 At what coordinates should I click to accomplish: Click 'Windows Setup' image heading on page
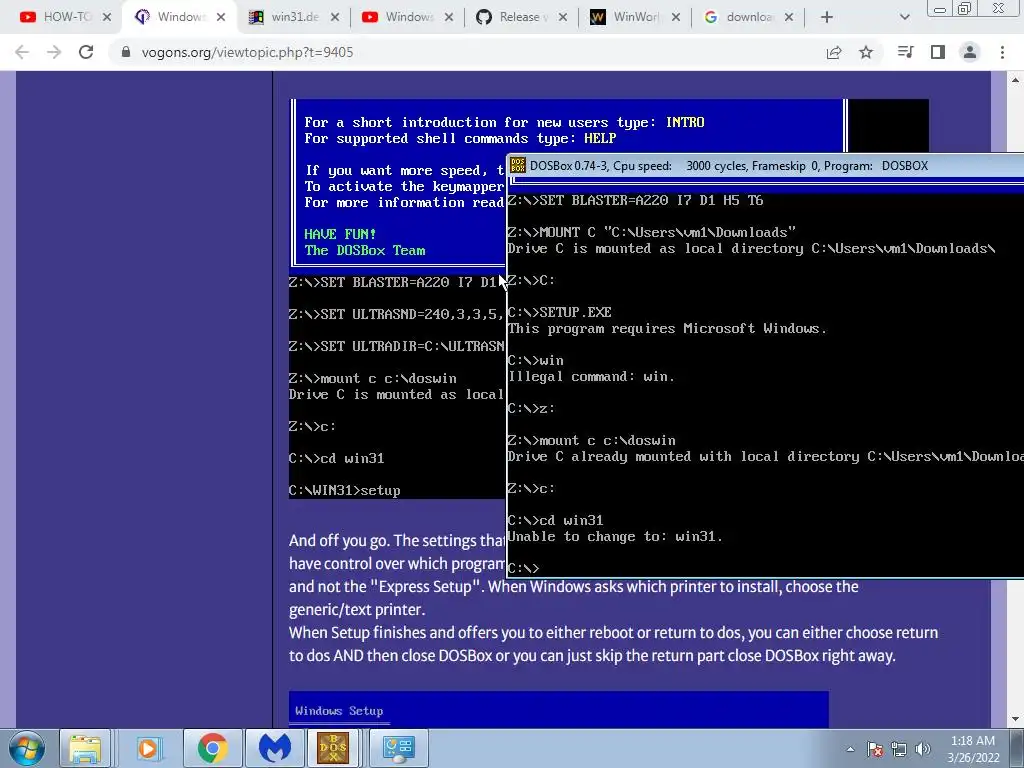tap(339, 711)
